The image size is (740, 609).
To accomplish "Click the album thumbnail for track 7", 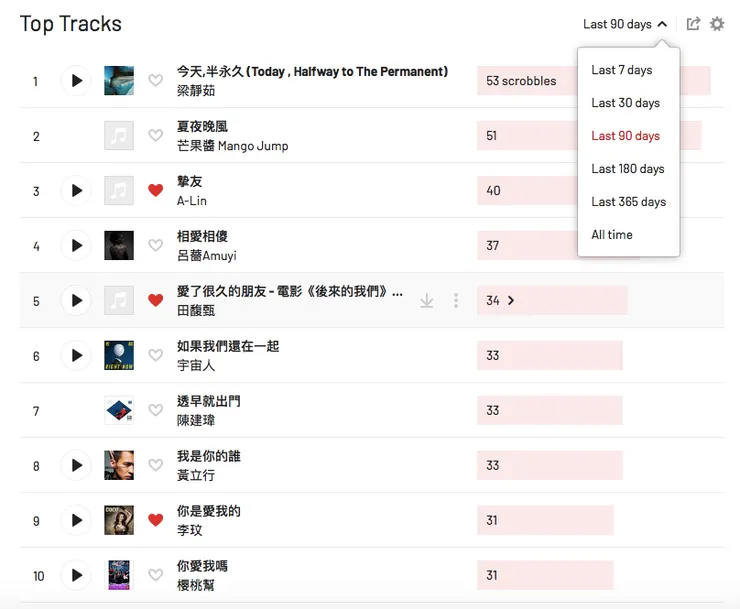I will click(x=119, y=410).
